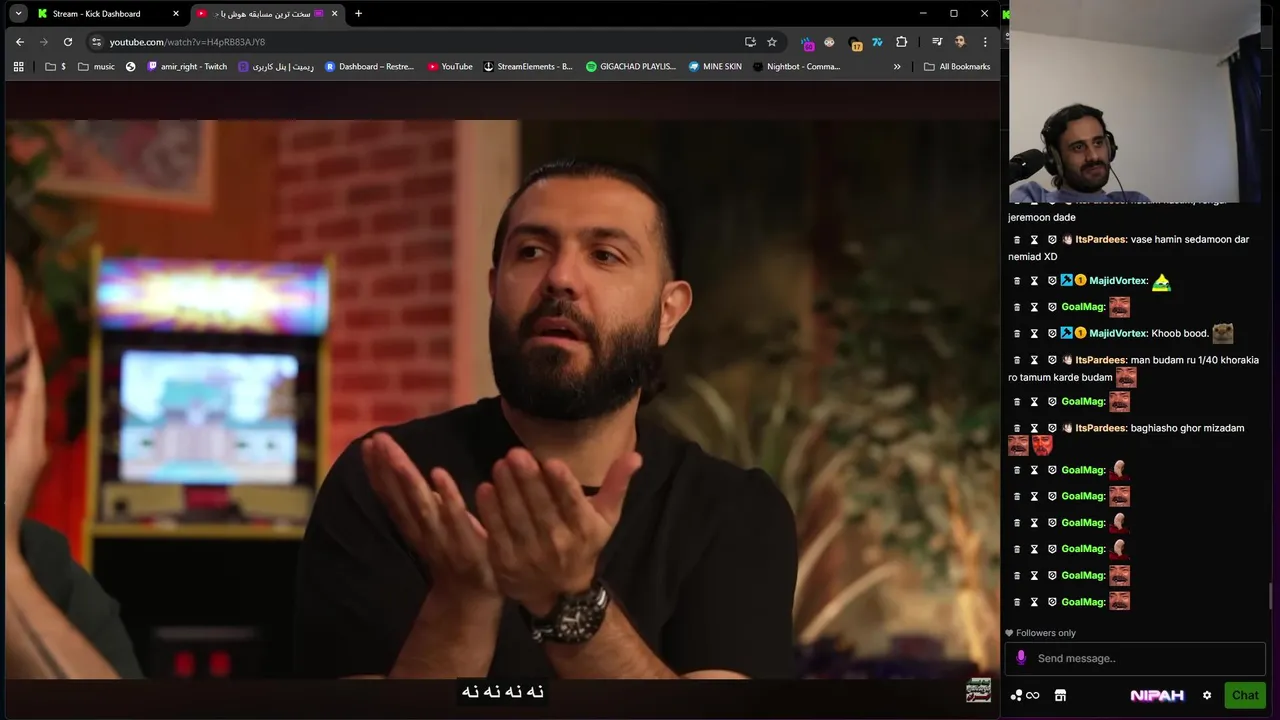1280x720 pixels.
Task: Bookmark this page with the star
Action: tap(771, 42)
